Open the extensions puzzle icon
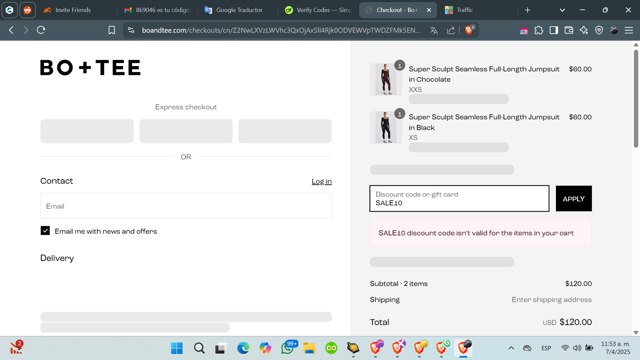 (x=539, y=30)
